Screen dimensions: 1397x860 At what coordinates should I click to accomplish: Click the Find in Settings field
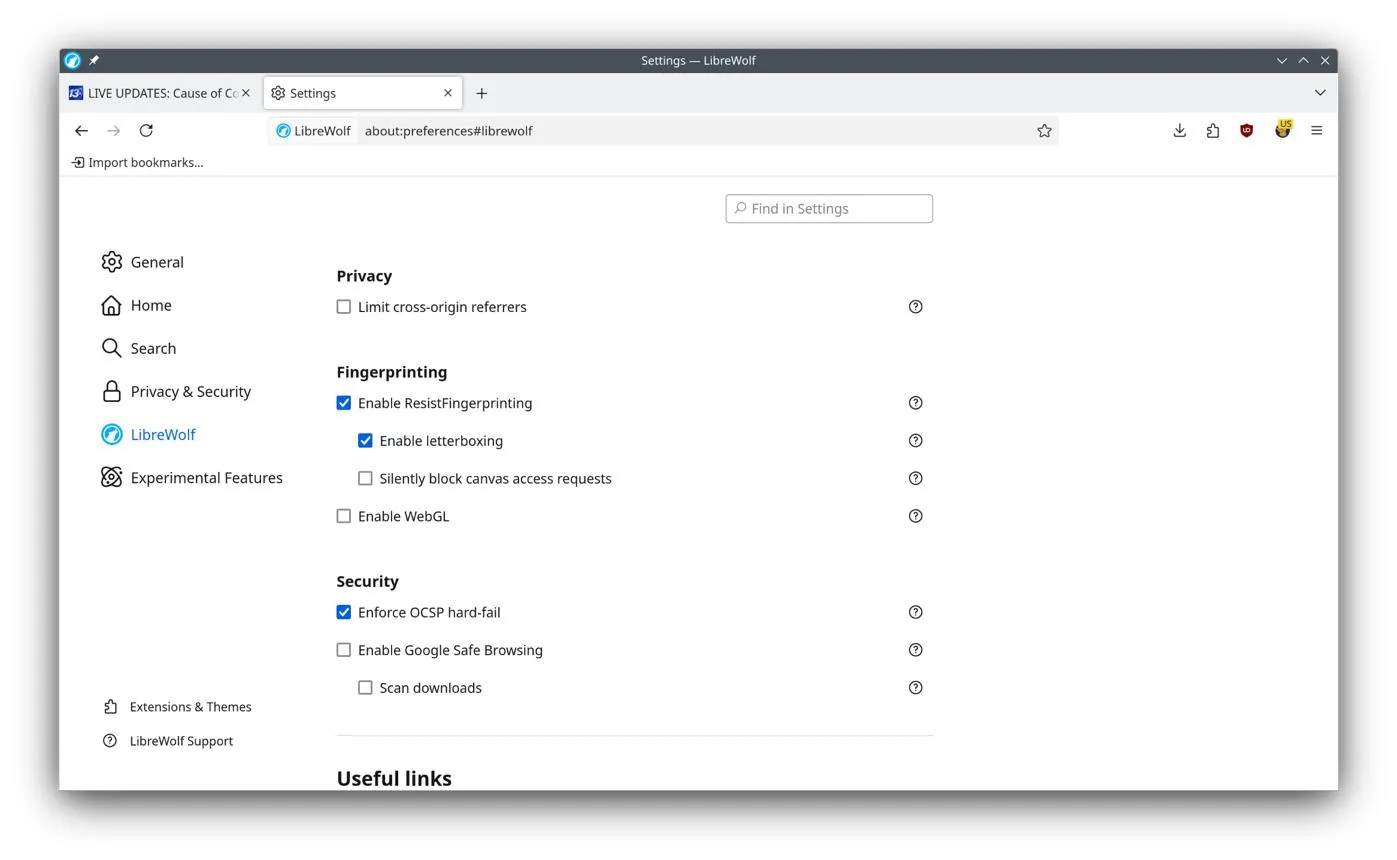[829, 209]
